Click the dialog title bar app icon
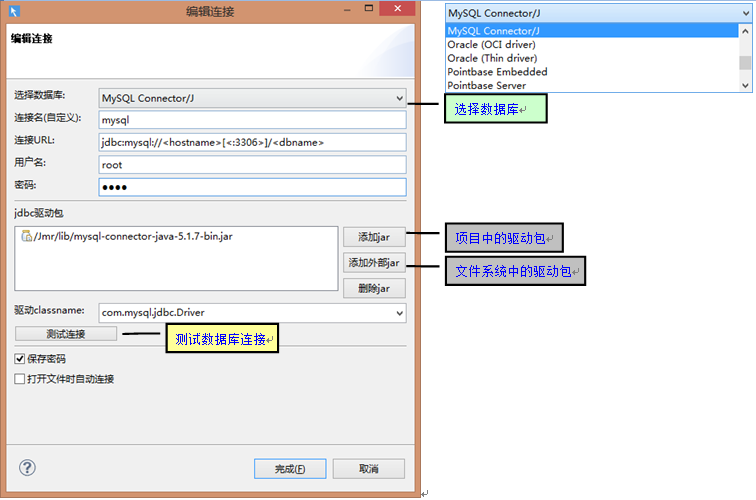This screenshot has height=500, width=756. point(14,11)
